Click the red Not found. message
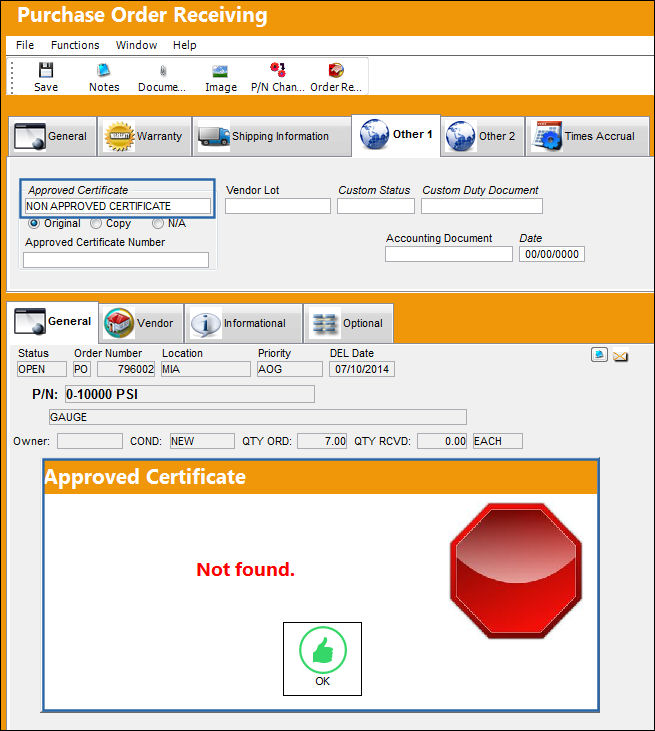655x731 pixels. (246, 570)
